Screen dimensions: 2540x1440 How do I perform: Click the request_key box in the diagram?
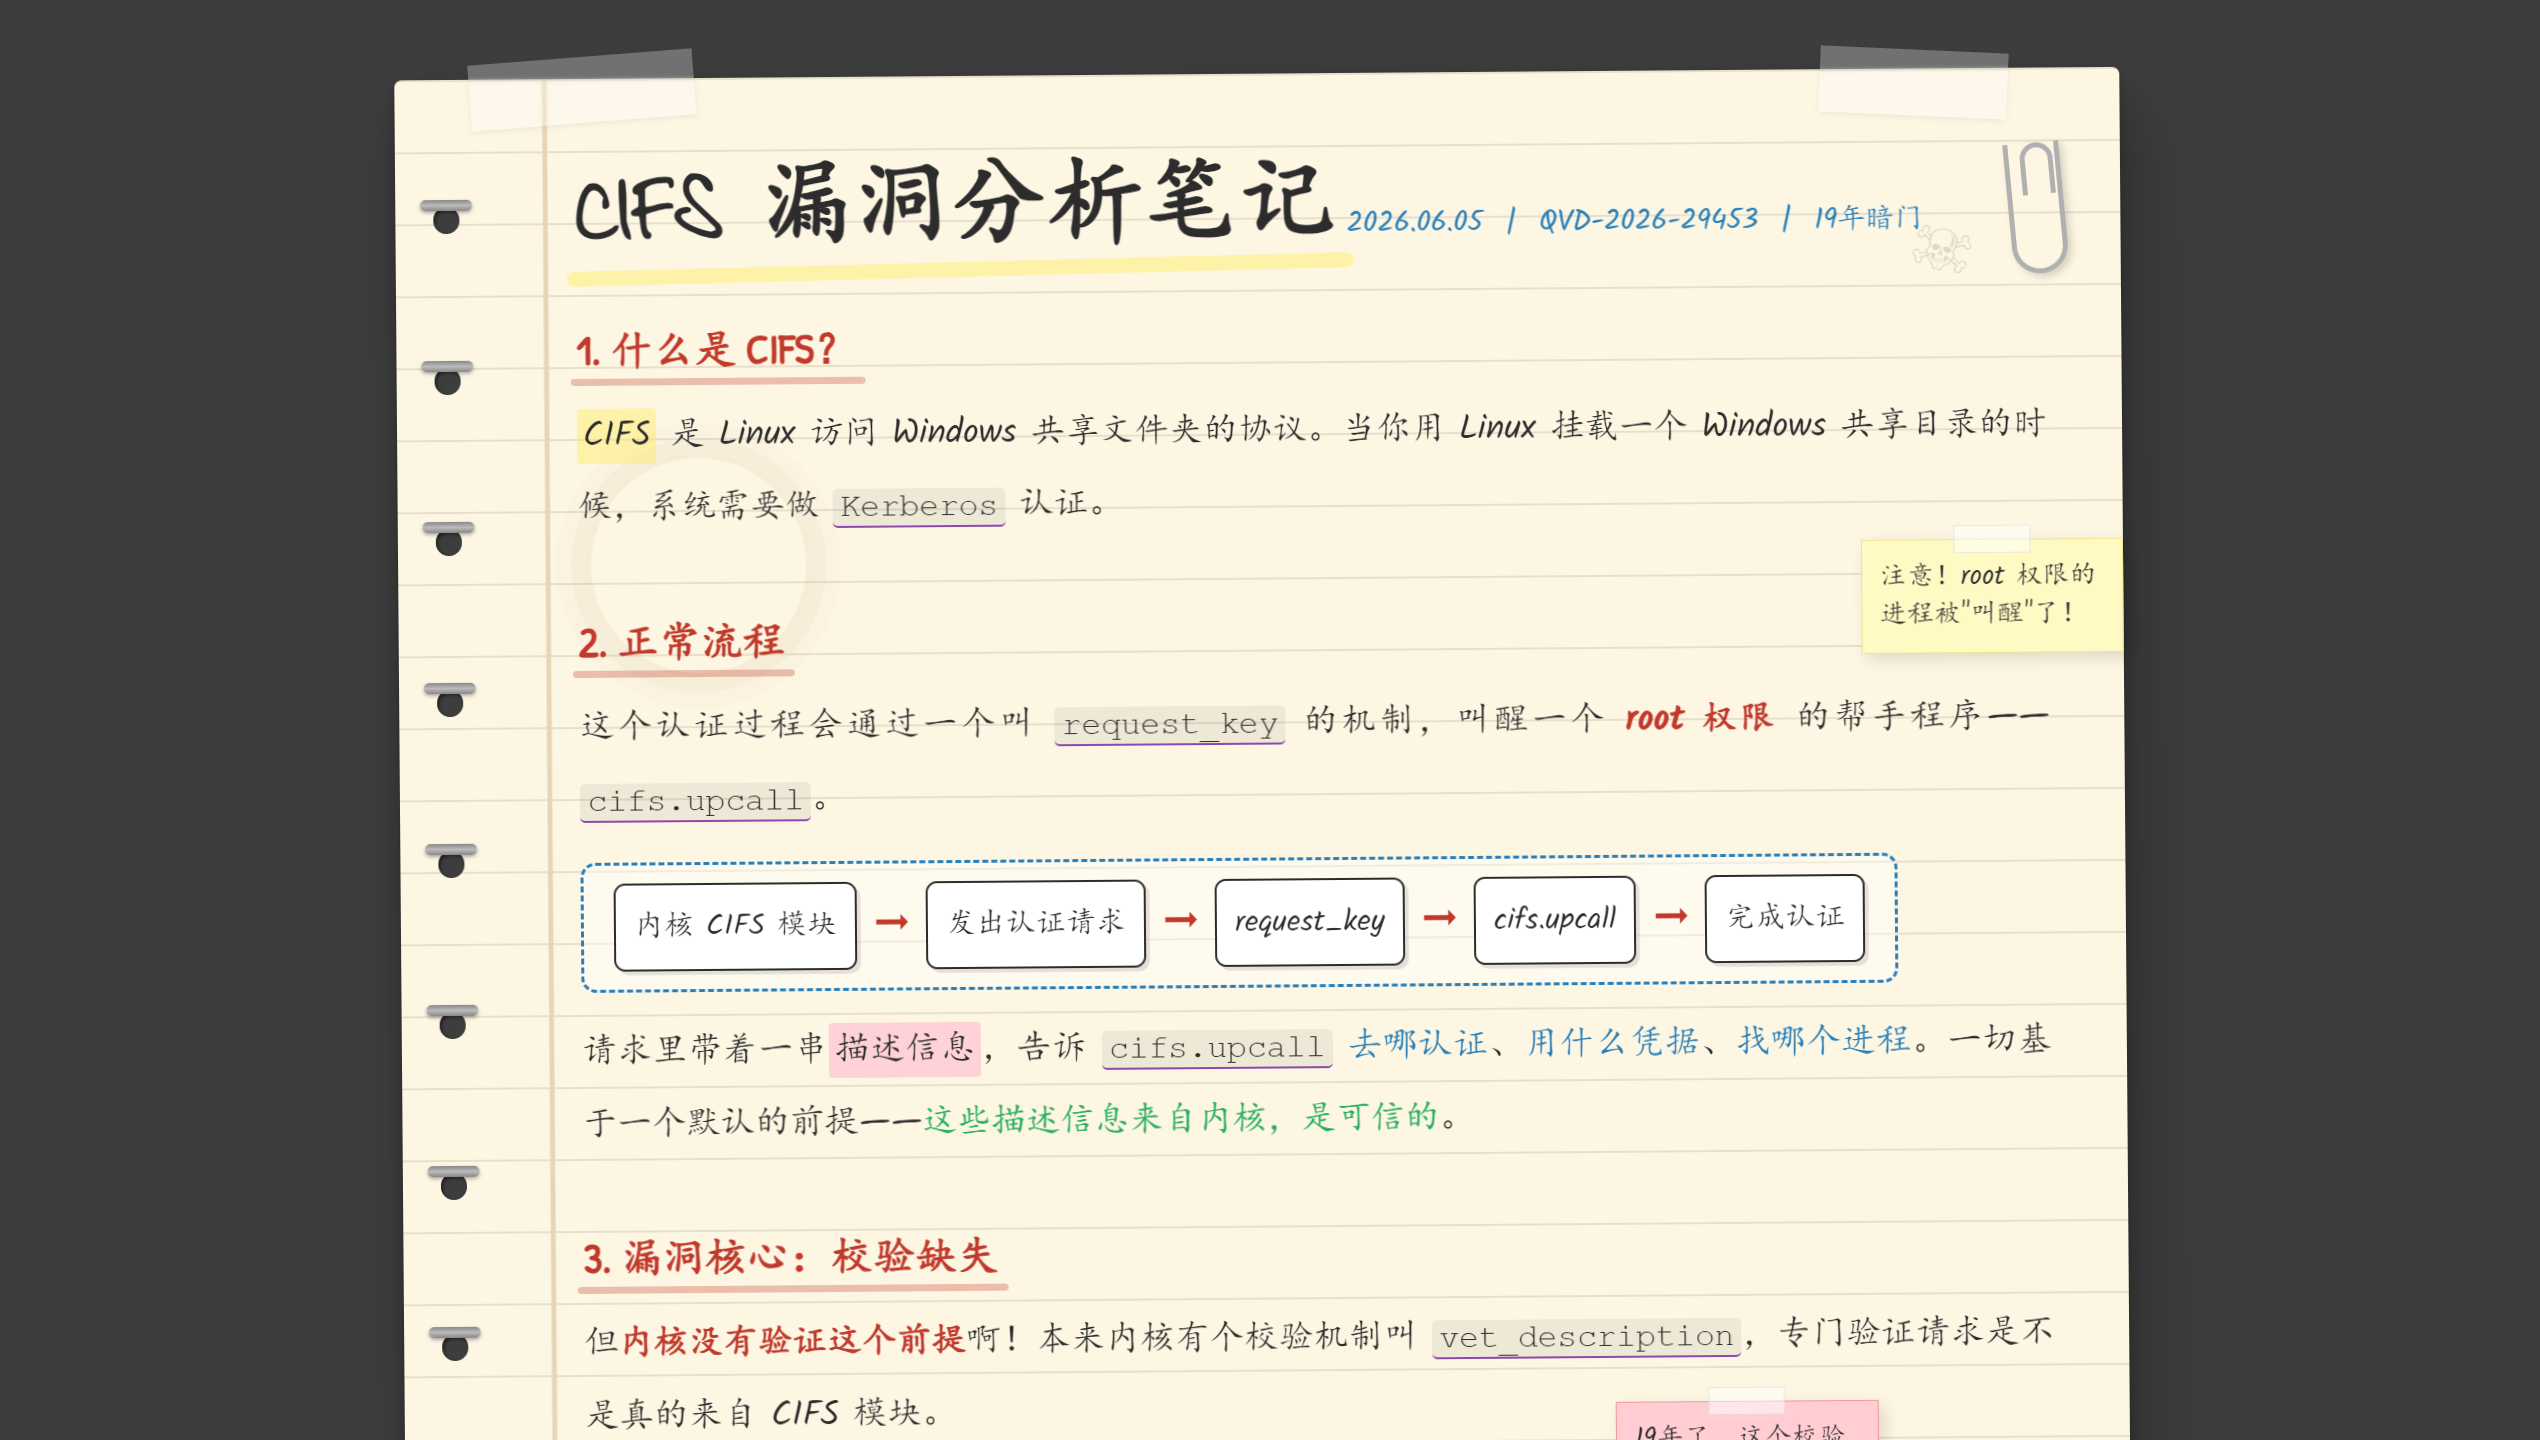click(x=1309, y=921)
